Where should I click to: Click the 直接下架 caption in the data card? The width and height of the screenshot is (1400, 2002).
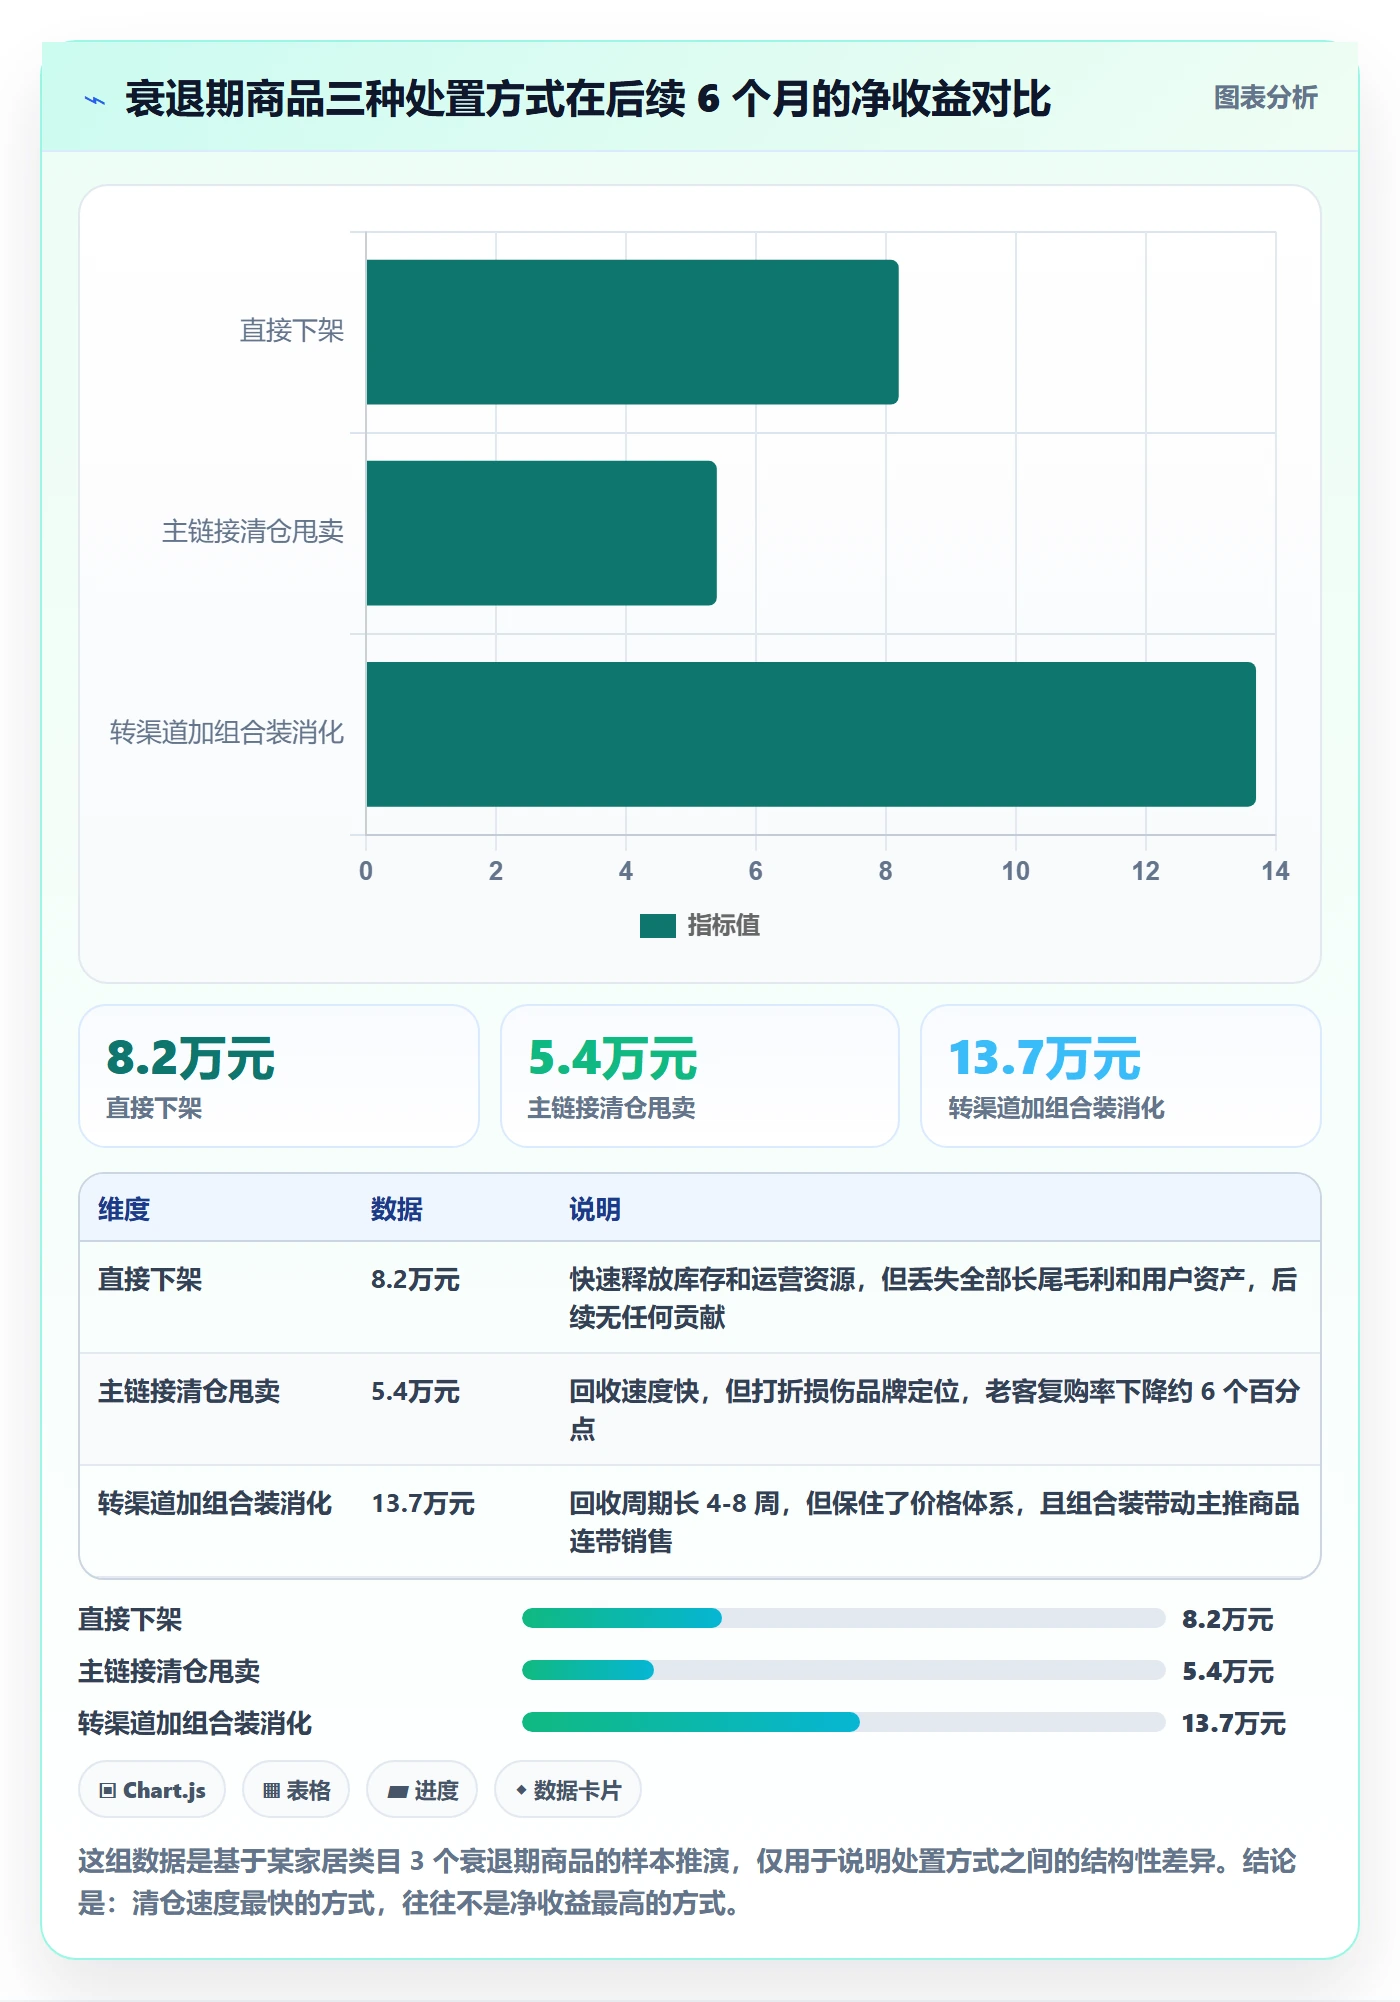(x=154, y=1108)
